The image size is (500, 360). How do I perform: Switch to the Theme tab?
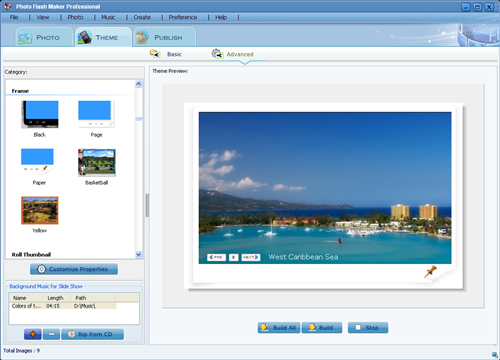coord(103,37)
